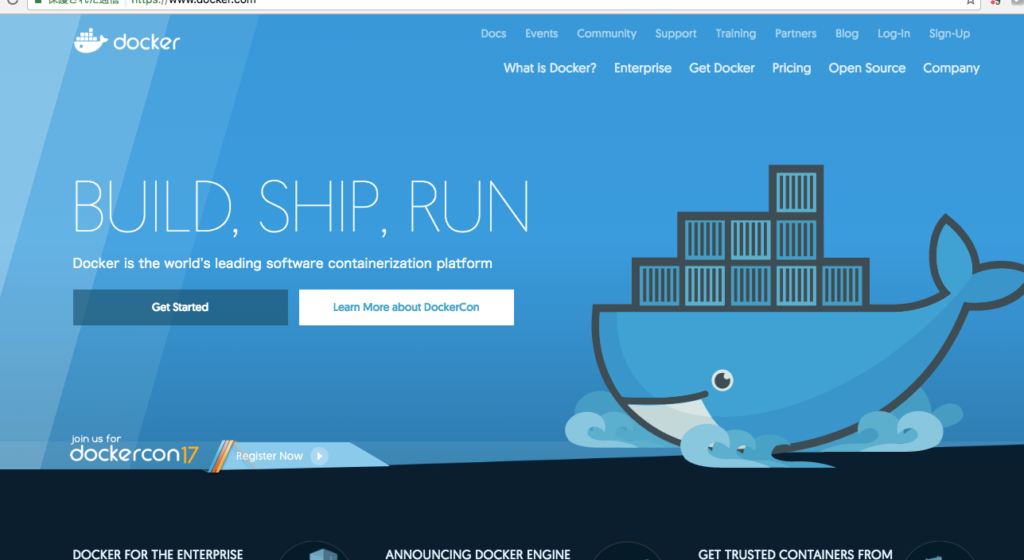Click the Docker For The Enterprise heading
1024x560 pixels.
pyautogui.click(x=157, y=553)
